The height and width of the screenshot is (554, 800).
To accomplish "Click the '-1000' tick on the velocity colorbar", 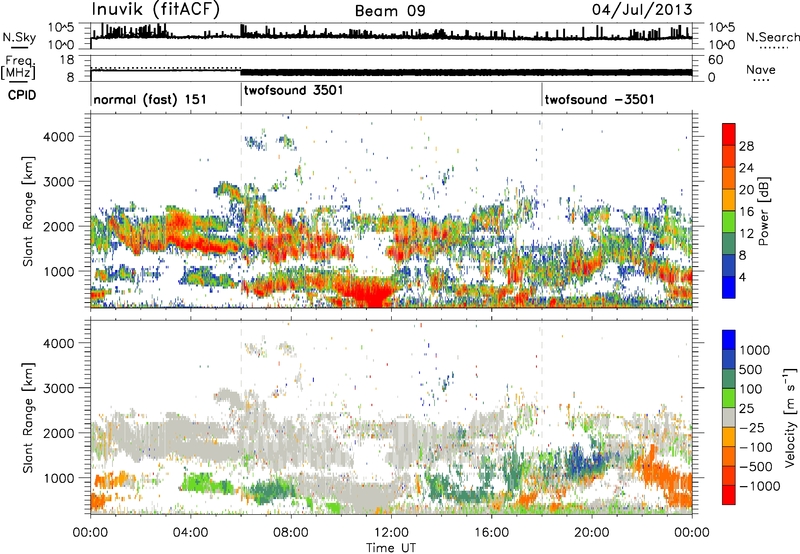I will 759,486.
